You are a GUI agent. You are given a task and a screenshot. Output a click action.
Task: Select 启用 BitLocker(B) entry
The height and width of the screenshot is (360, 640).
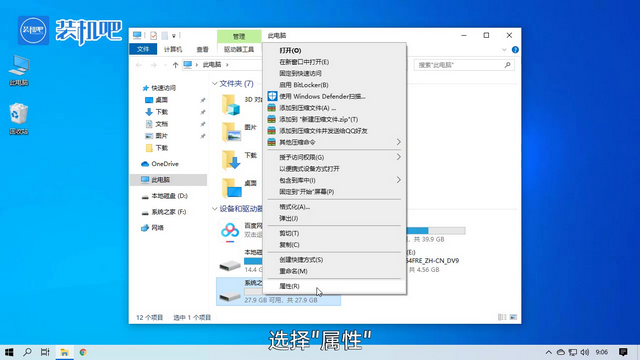303,85
